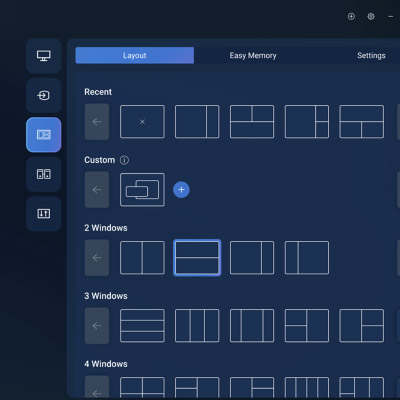The image size is (400, 400).
Task: Switch to the Layout tab
Action: point(135,55)
